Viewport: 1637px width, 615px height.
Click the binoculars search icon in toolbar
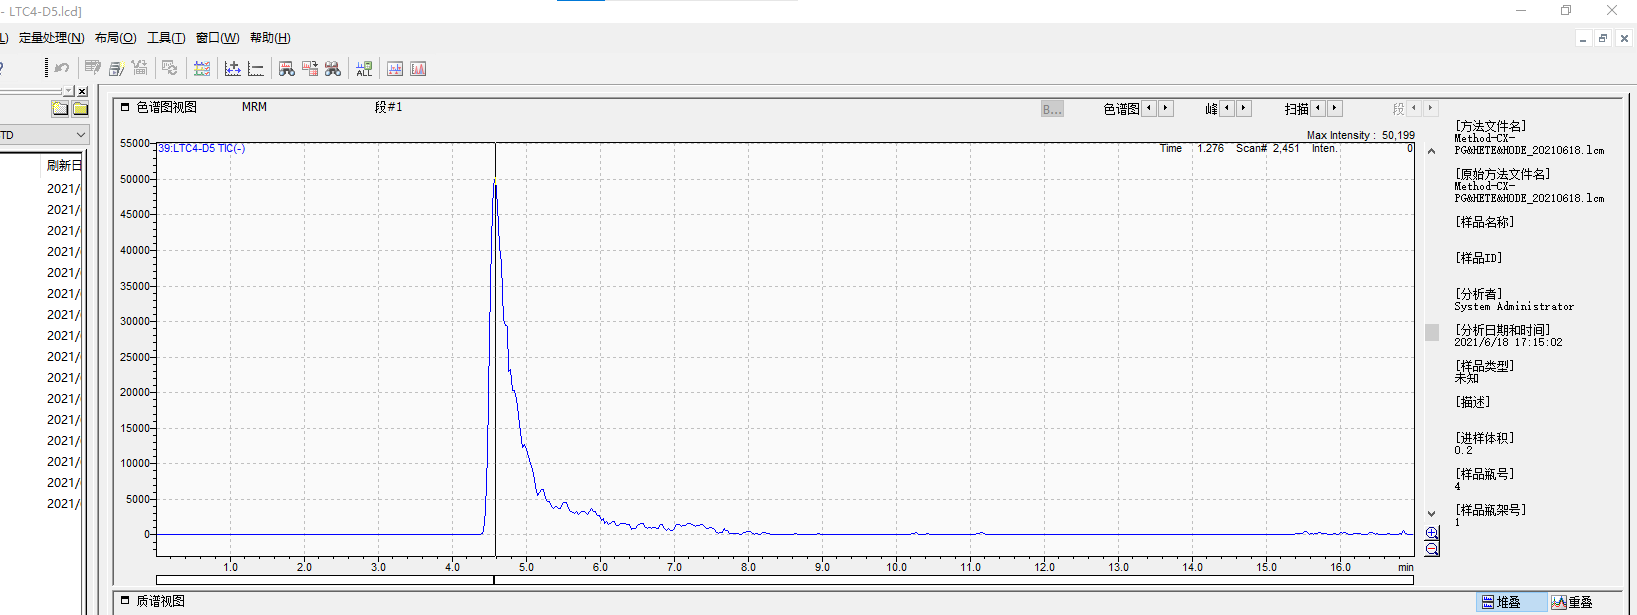333,68
